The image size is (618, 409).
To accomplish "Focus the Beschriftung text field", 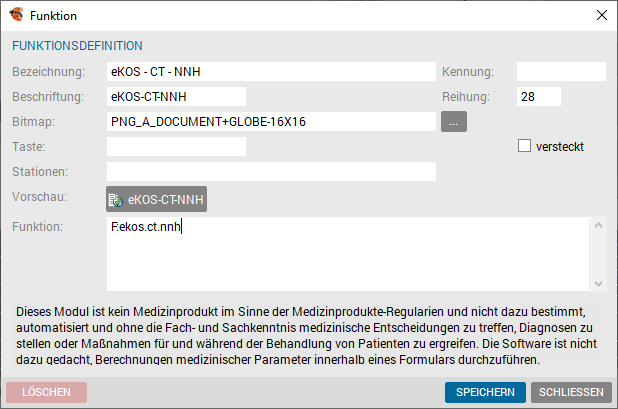I will point(176,97).
